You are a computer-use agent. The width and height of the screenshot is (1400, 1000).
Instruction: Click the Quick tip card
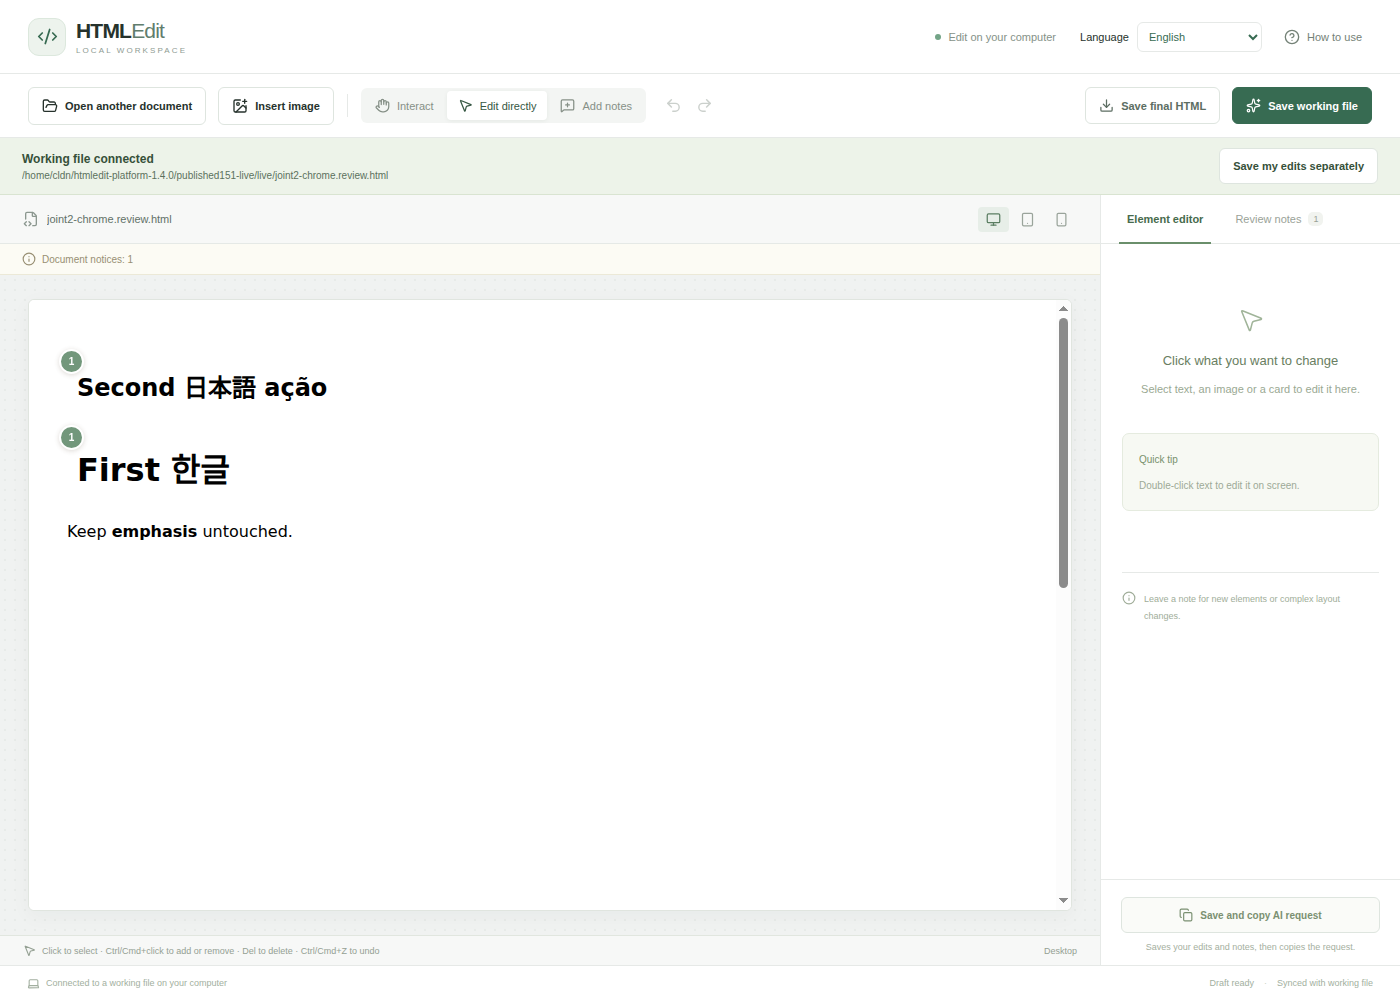click(1250, 472)
